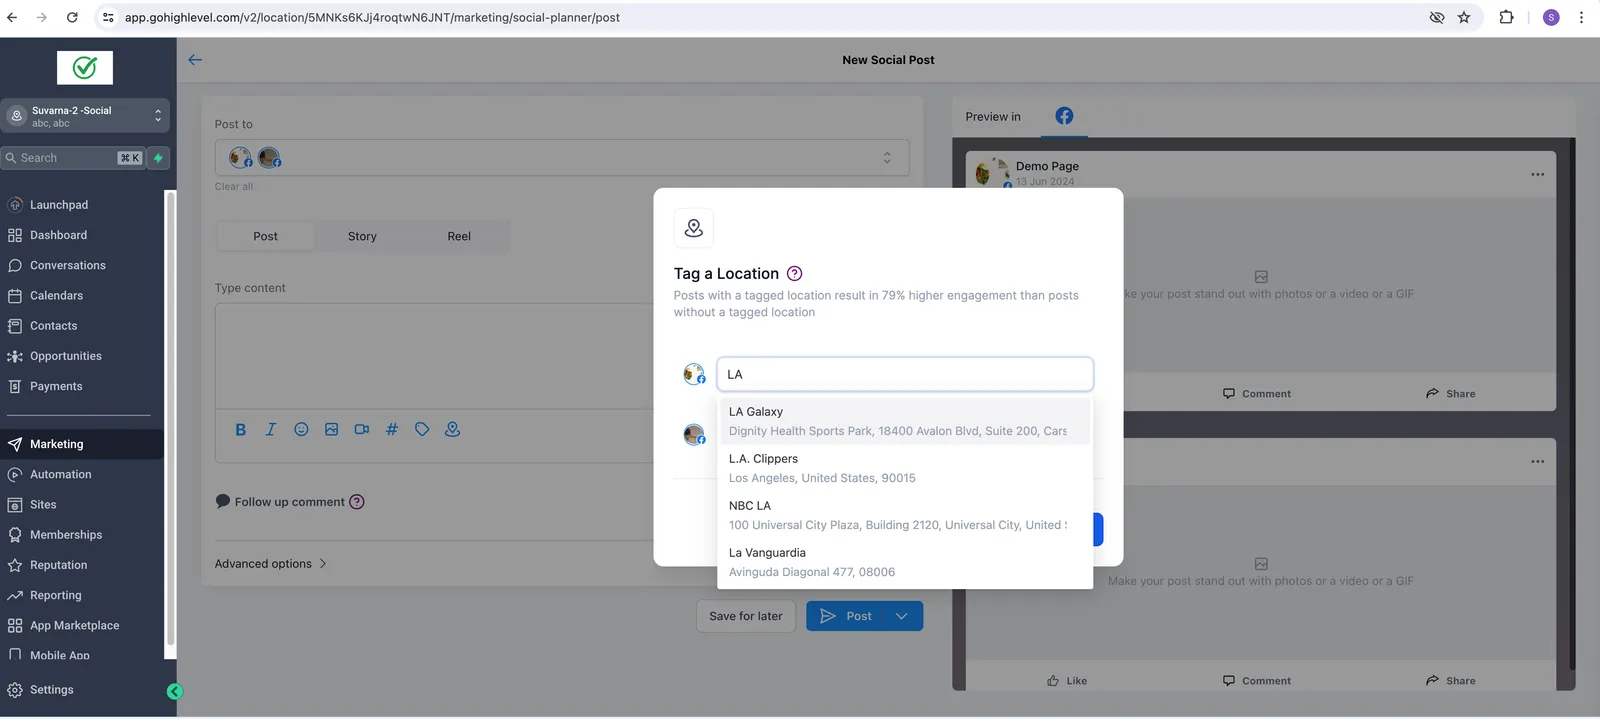This screenshot has width=1600, height=719.
Task: Select L.A. Clippers location suggestion
Action: 904,468
